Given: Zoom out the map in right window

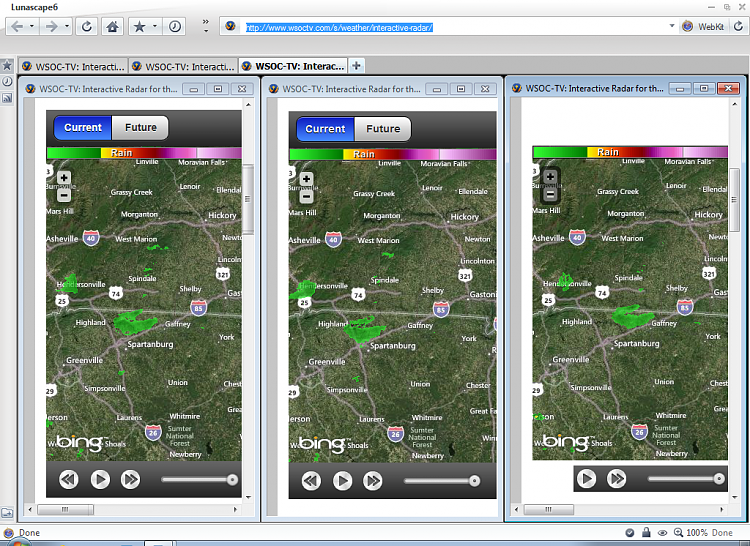Looking at the screenshot, I should click(551, 194).
